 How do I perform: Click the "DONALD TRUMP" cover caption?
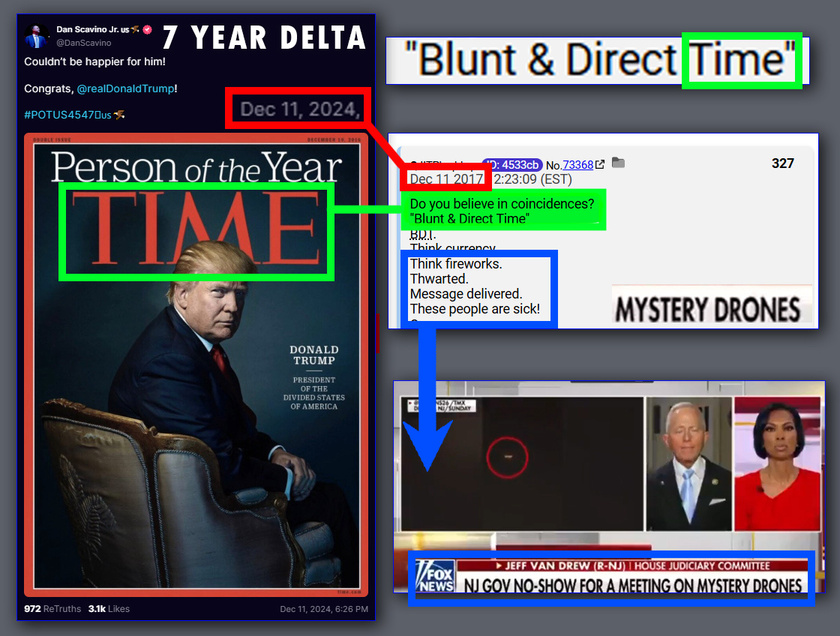pos(314,355)
